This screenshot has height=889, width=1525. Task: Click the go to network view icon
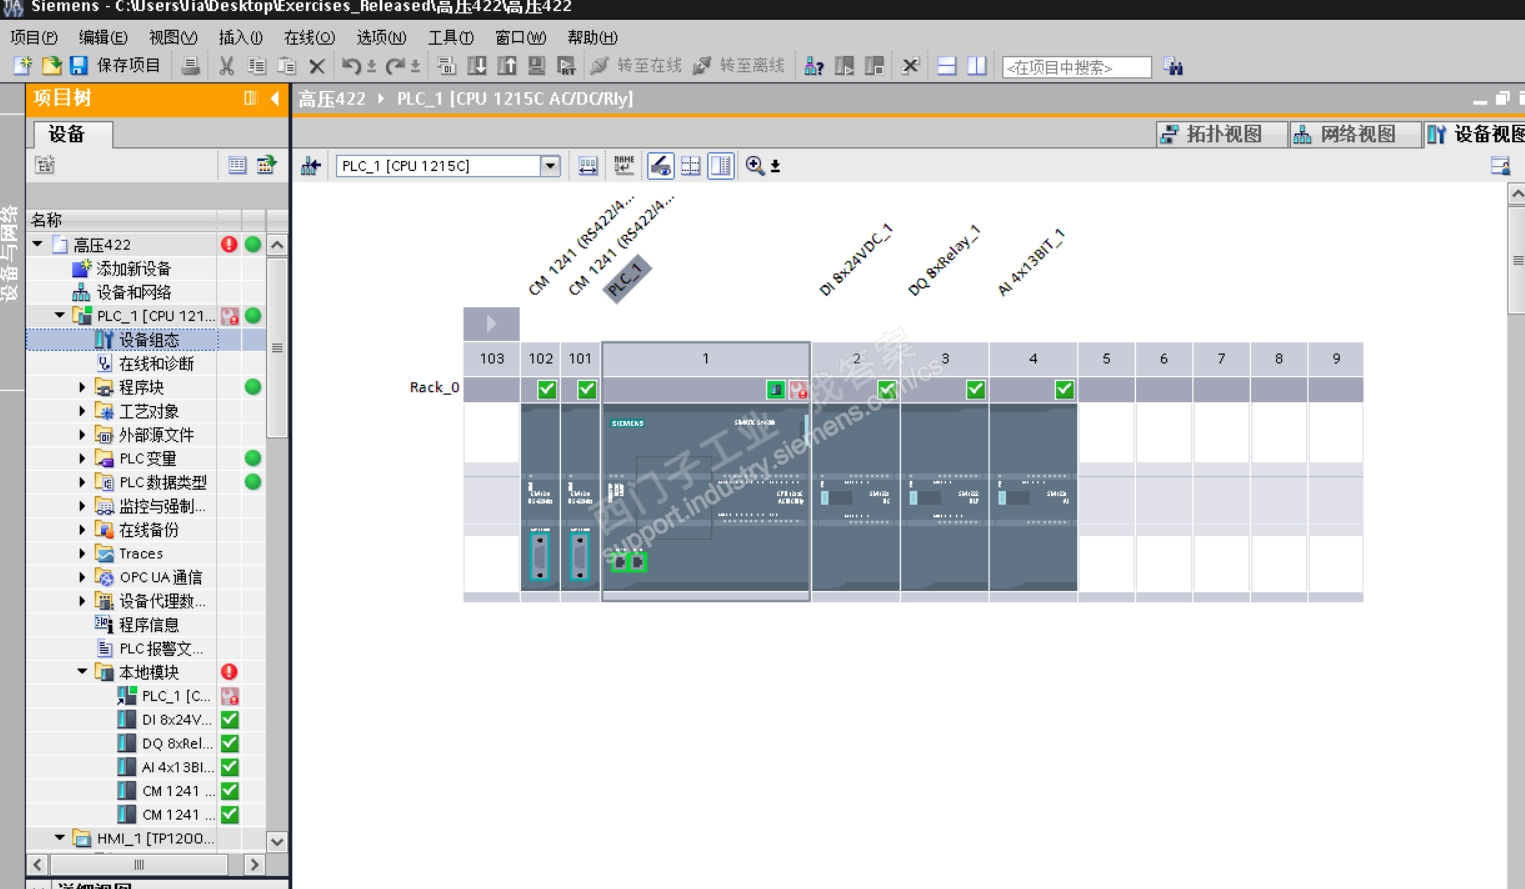[x=311, y=166]
